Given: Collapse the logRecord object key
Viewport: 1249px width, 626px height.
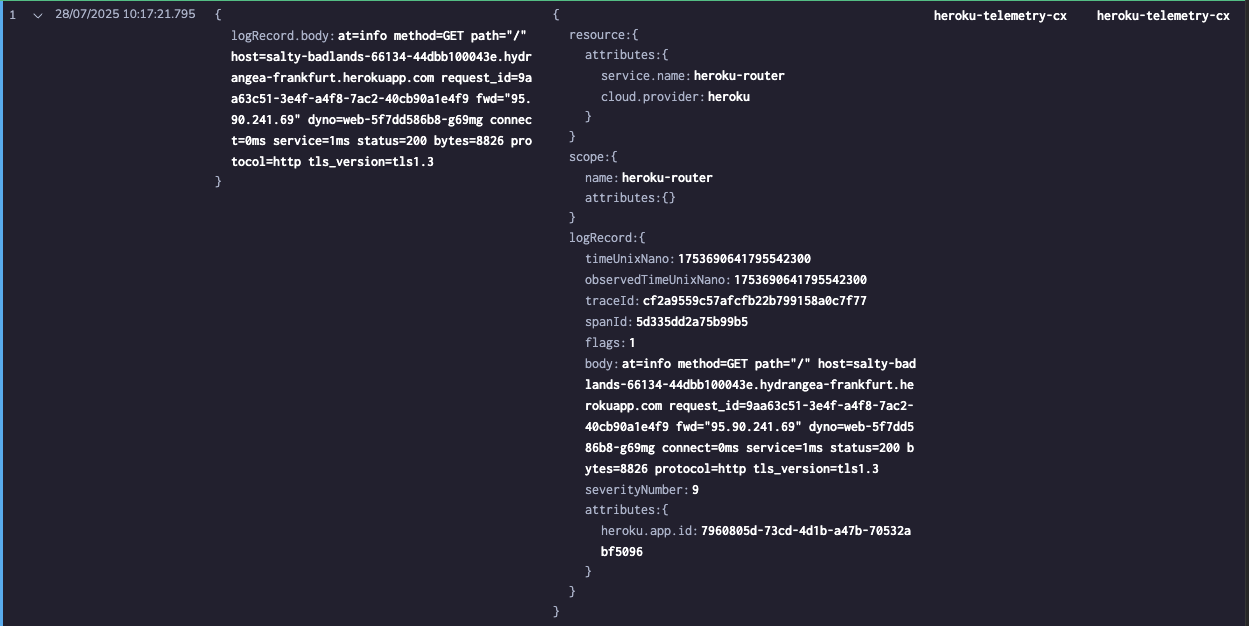Looking at the screenshot, I should tap(604, 238).
